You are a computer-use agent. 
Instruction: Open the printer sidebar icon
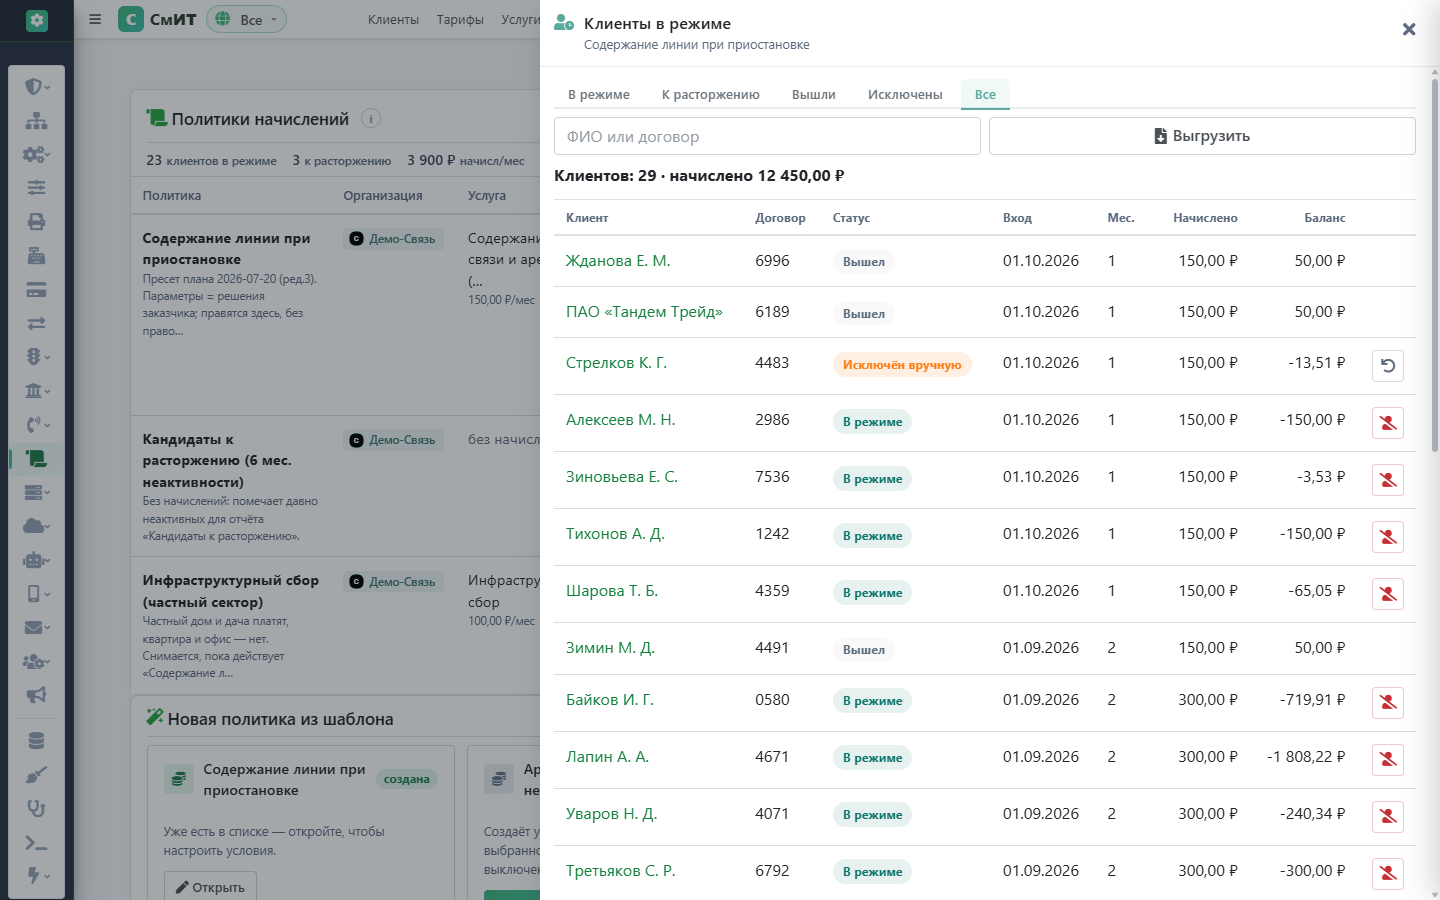pos(36,222)
